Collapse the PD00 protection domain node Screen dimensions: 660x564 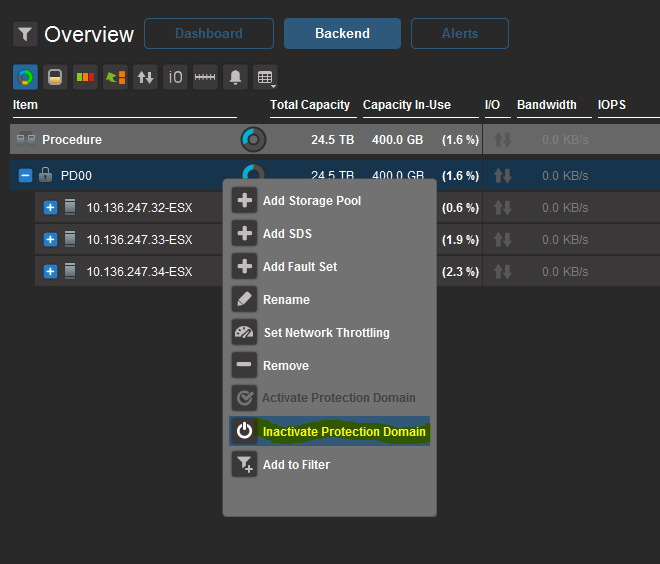pyautogui.click(x=26, y=176)
